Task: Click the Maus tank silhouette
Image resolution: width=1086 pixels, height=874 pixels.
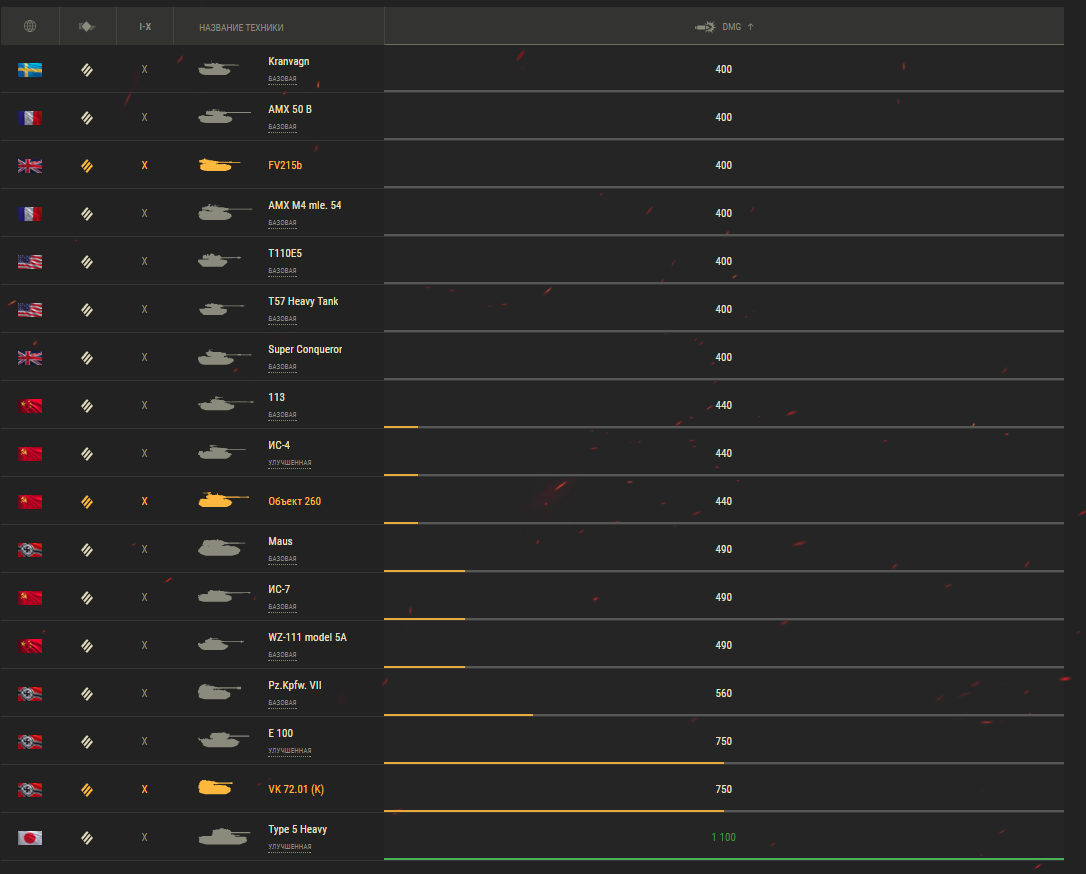Action: click(221, 549)
